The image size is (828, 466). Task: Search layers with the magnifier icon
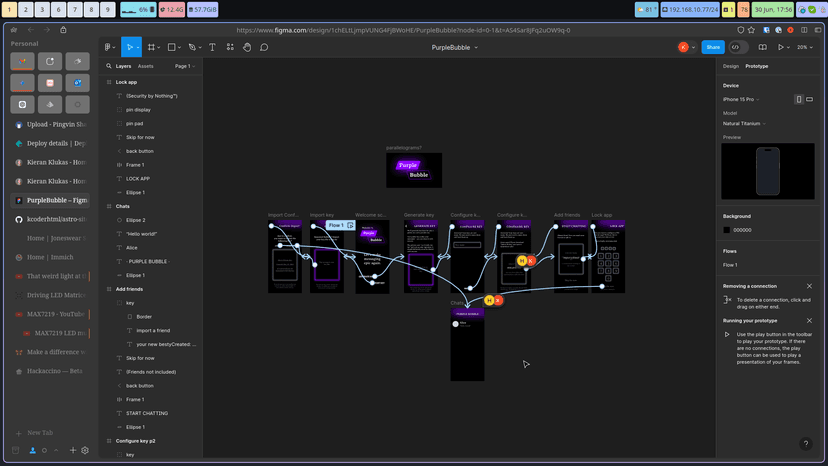[109, 66]
